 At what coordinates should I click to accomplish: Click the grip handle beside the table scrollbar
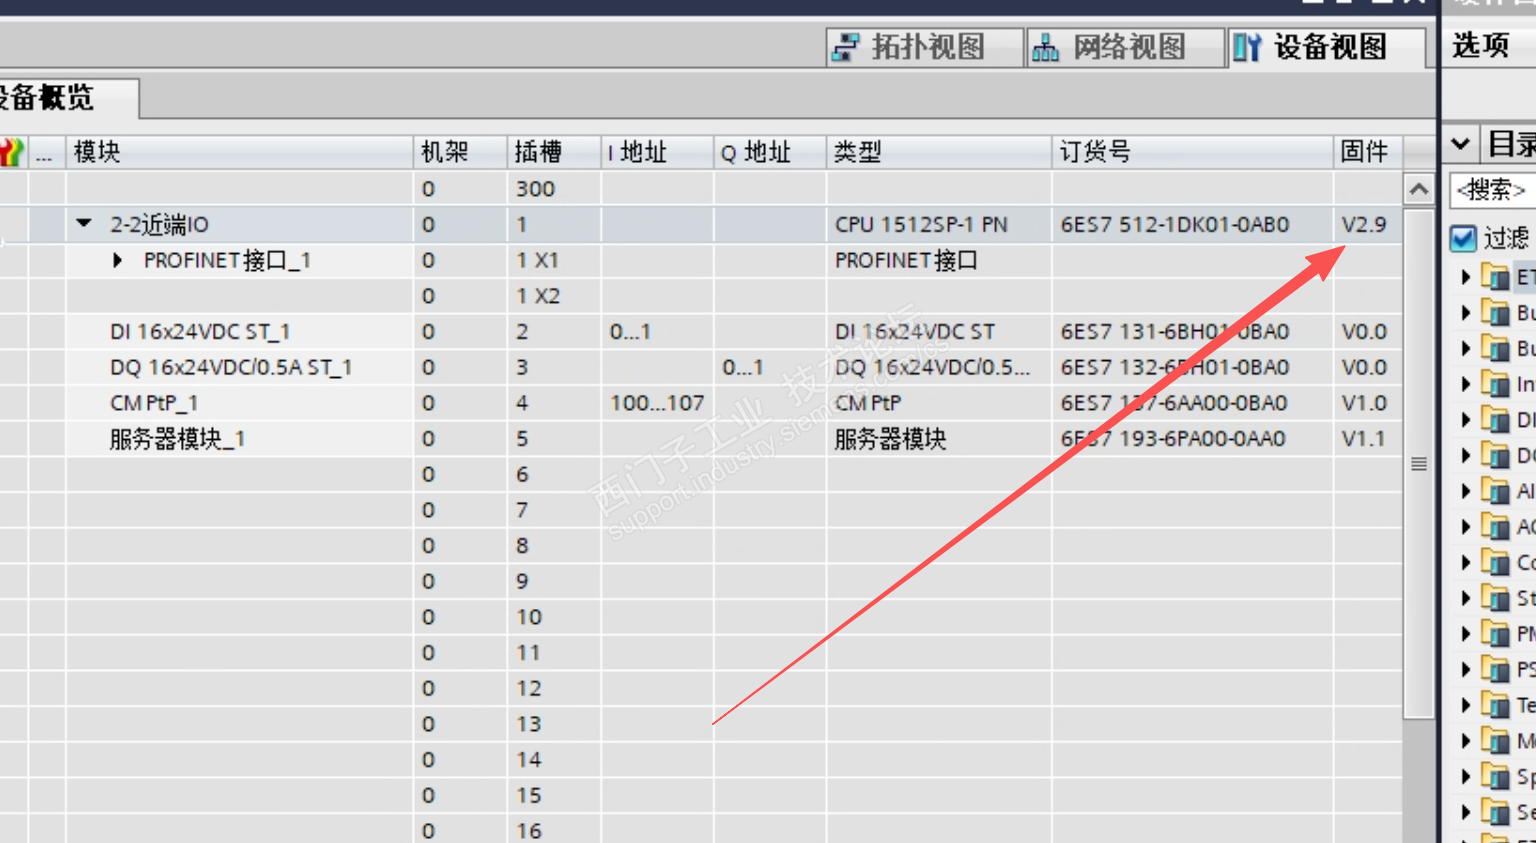coord(1419,464)
